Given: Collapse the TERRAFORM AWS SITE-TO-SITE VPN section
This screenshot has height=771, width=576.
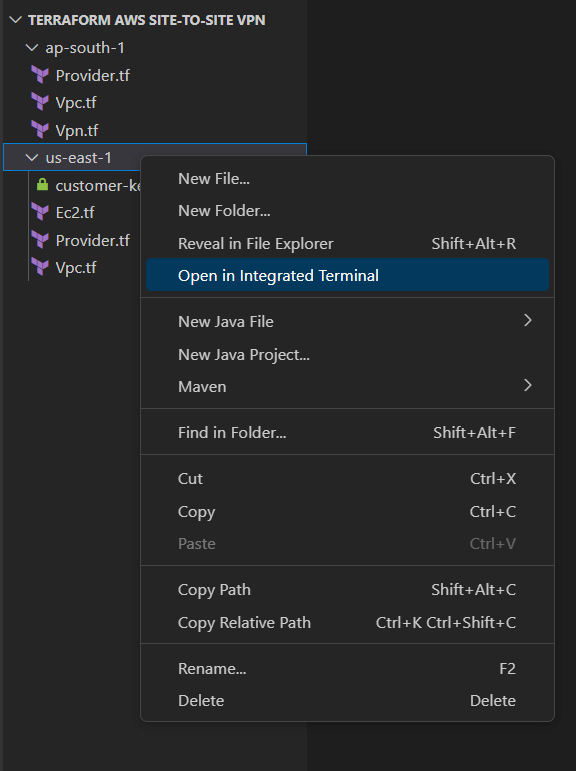Looking at the screenshot, I should coord(16,20).
